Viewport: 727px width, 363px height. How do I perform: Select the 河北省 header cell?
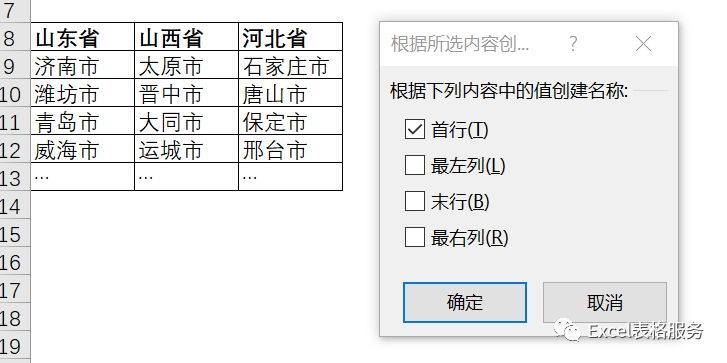point(291,37)
